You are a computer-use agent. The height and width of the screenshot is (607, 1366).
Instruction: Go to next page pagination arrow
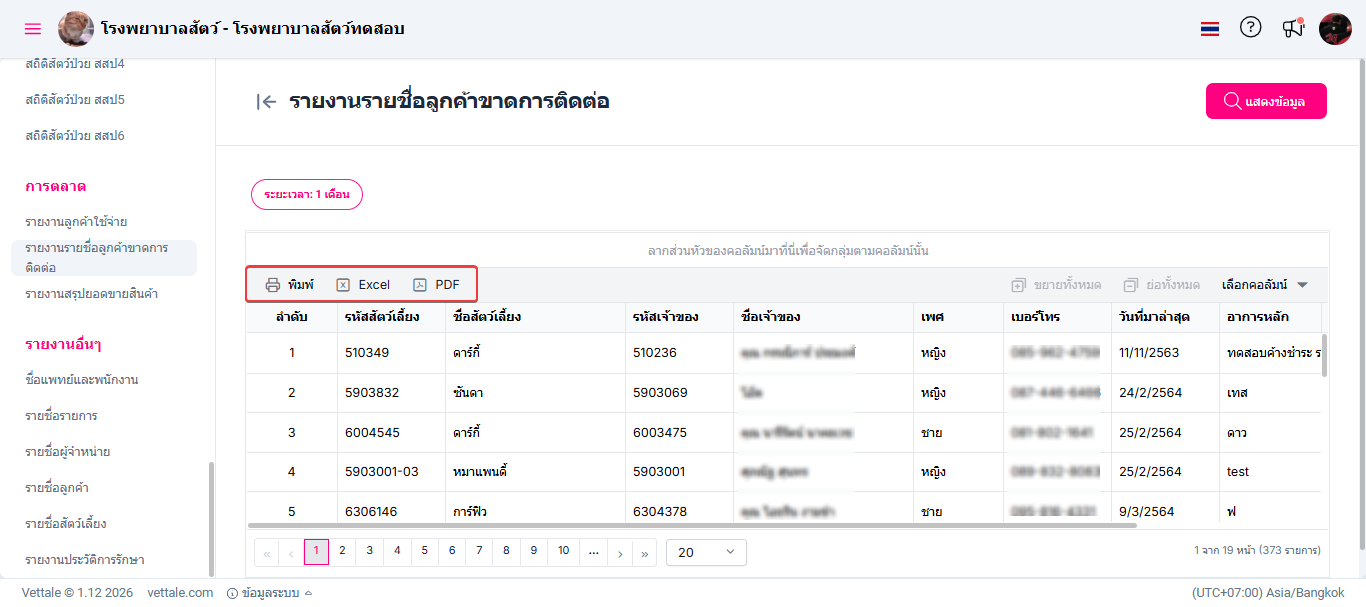pos(620,552)
